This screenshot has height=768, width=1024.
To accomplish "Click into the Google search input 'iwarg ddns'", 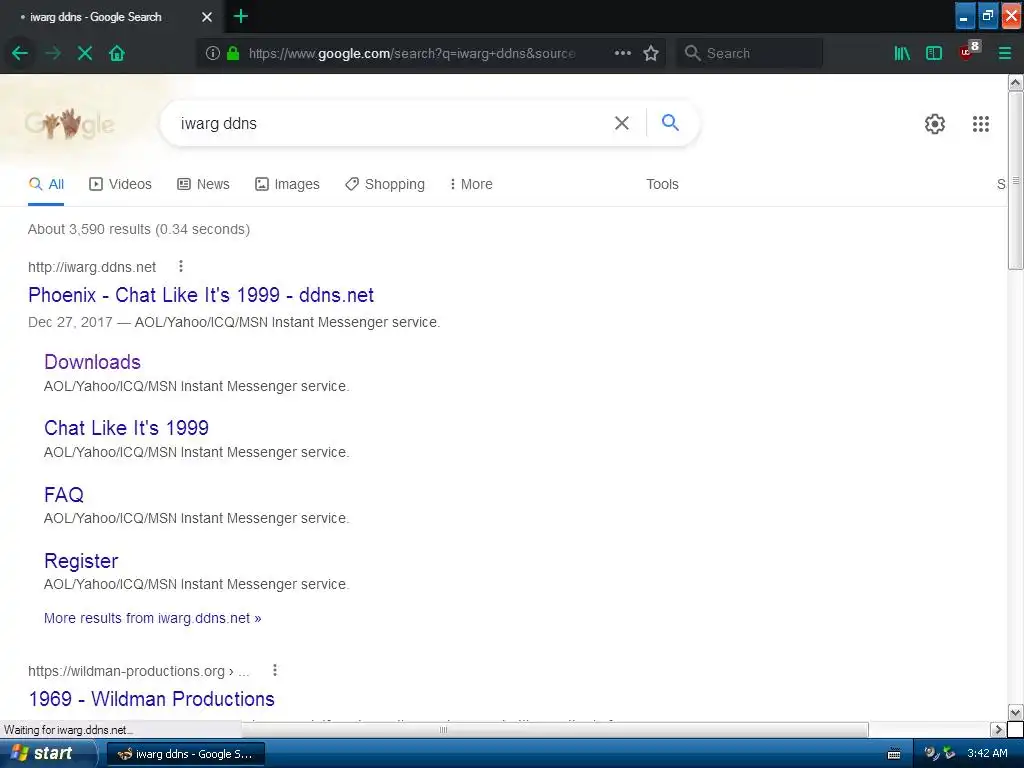I will pyautogui.click(x=392, y=123).
